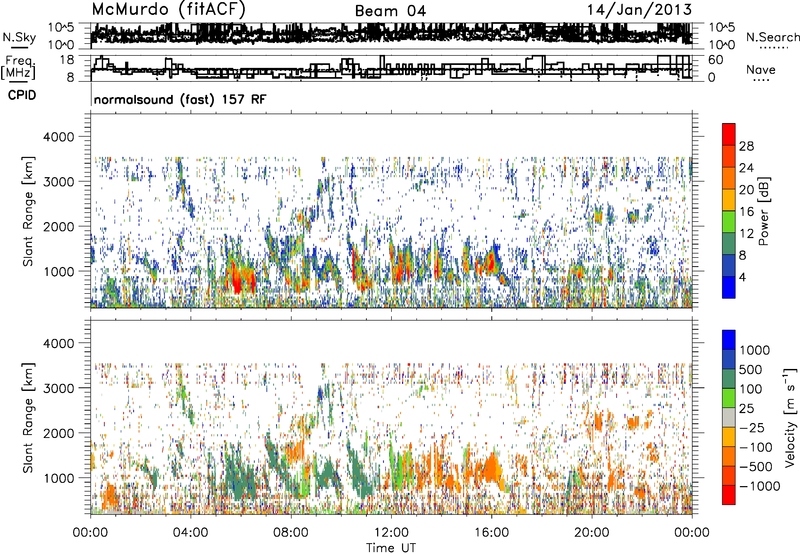Click the Velocity [m s-1] colorbar title
This screenshot has height=554, width=800.
[x=790, y=417]
